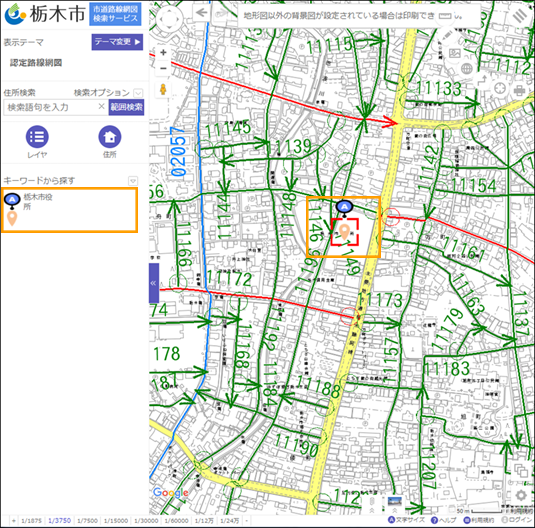Screen dimensions: 535x528
Task: Click 市道路線網図検索サービス title badge
Action: click(x=115, y=14)
